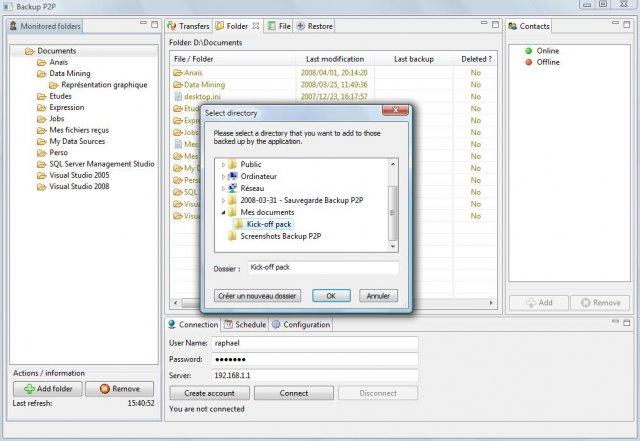Screen dimensions: 640x441
Task: Click the Kick-off pack folder icon
Action: [238, 224]
